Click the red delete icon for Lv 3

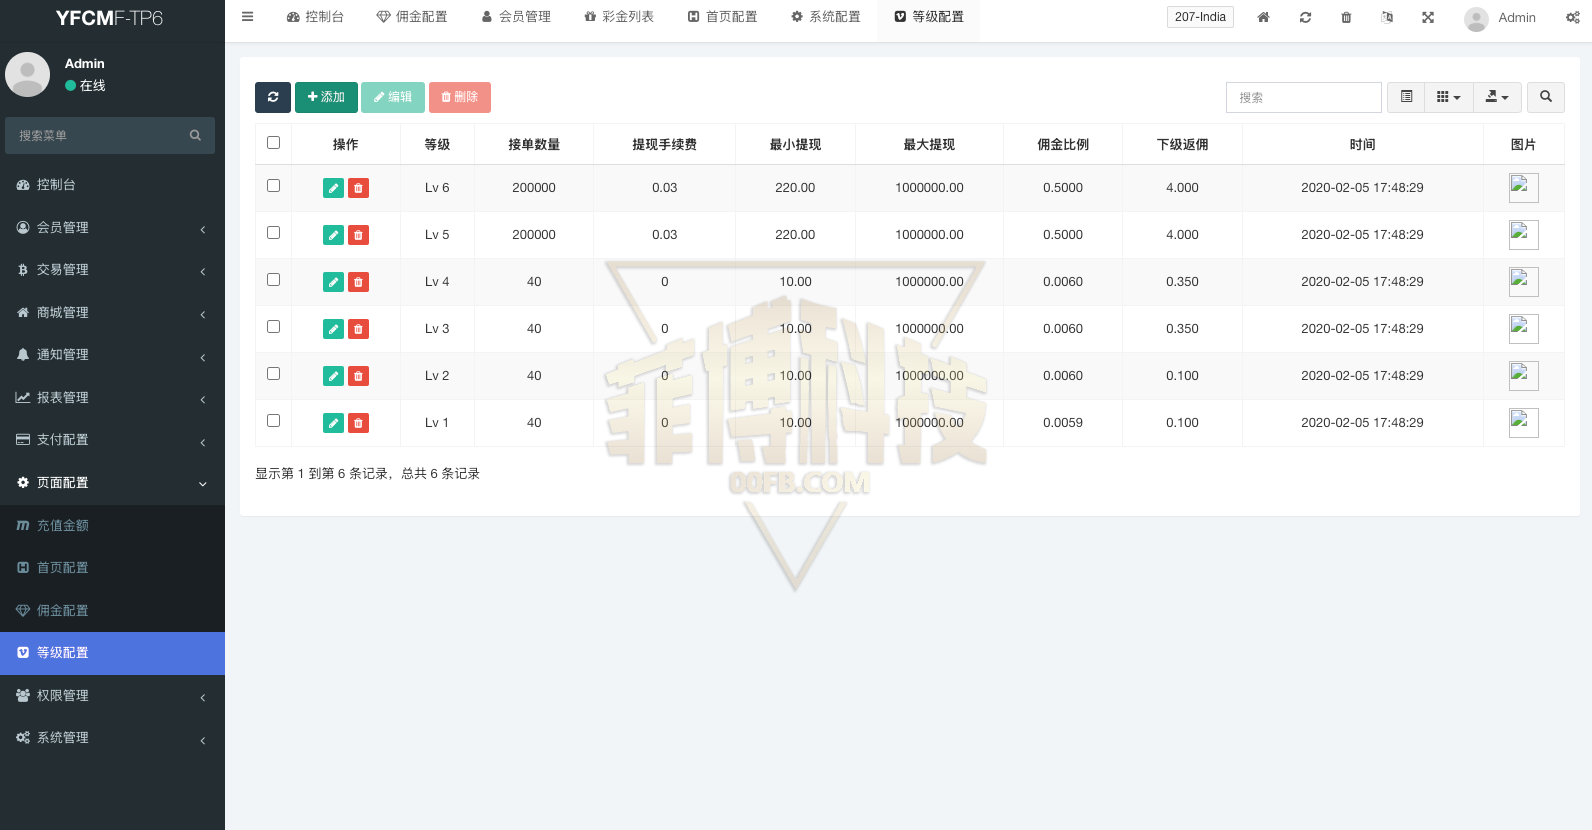(x=358, y=329)
